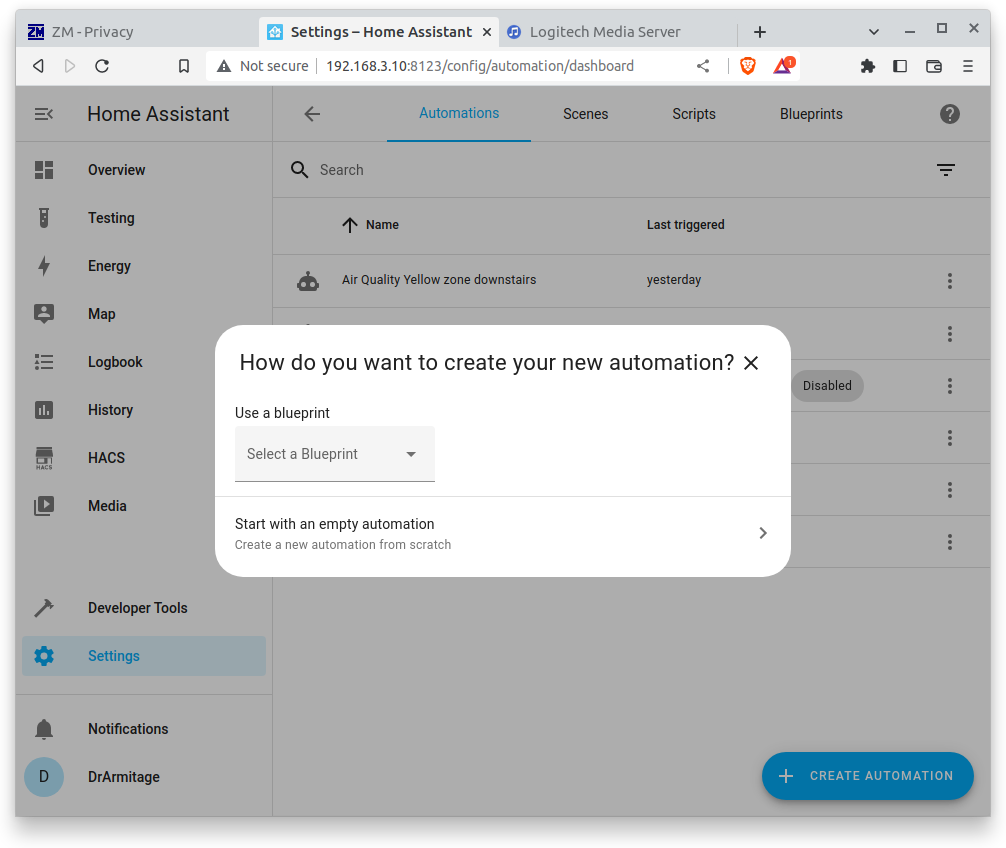Click the Not secure site warning

click(x=262, y=66)
